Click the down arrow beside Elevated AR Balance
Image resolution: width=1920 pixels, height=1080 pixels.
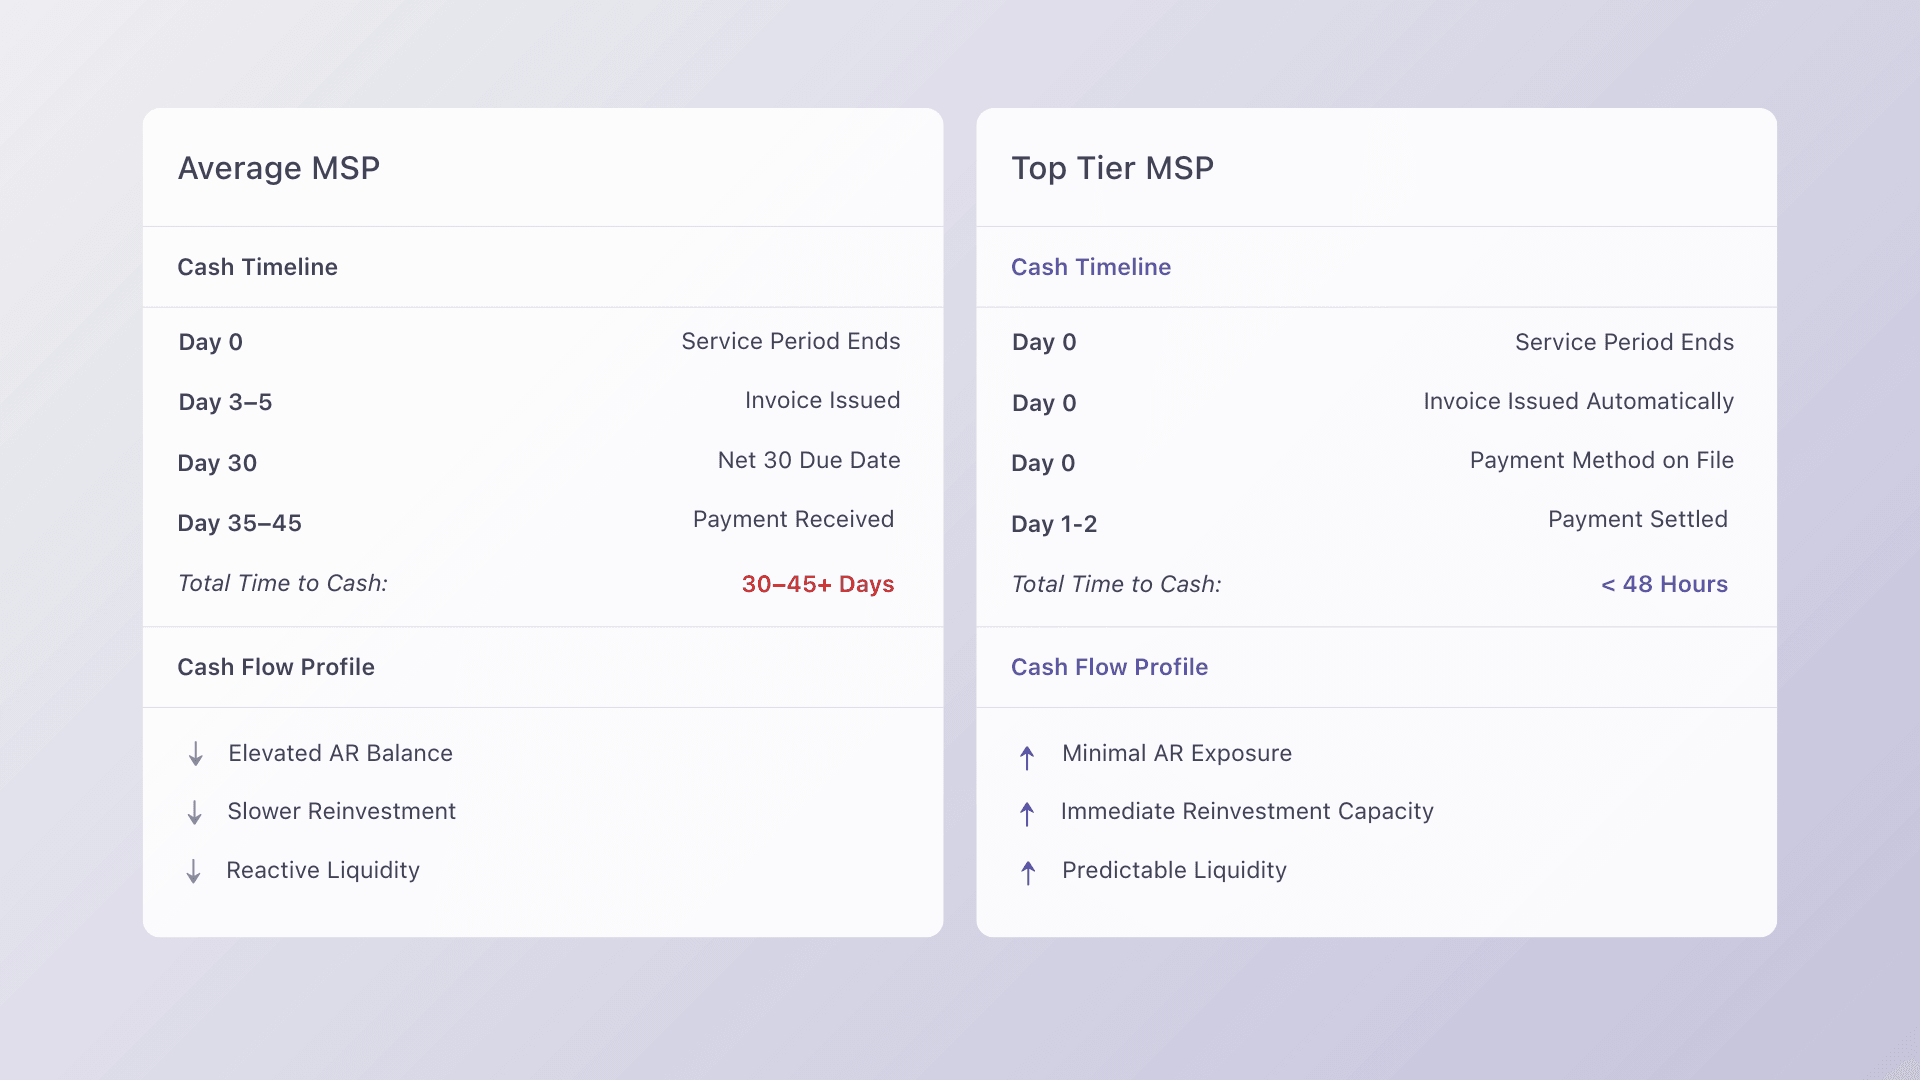coord(196,754)
